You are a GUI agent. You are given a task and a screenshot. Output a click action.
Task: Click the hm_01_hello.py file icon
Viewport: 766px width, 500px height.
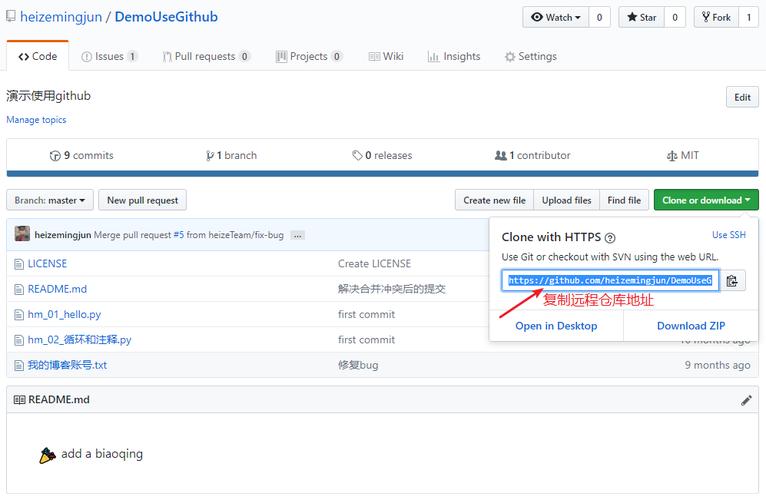[x=19, y=315]
